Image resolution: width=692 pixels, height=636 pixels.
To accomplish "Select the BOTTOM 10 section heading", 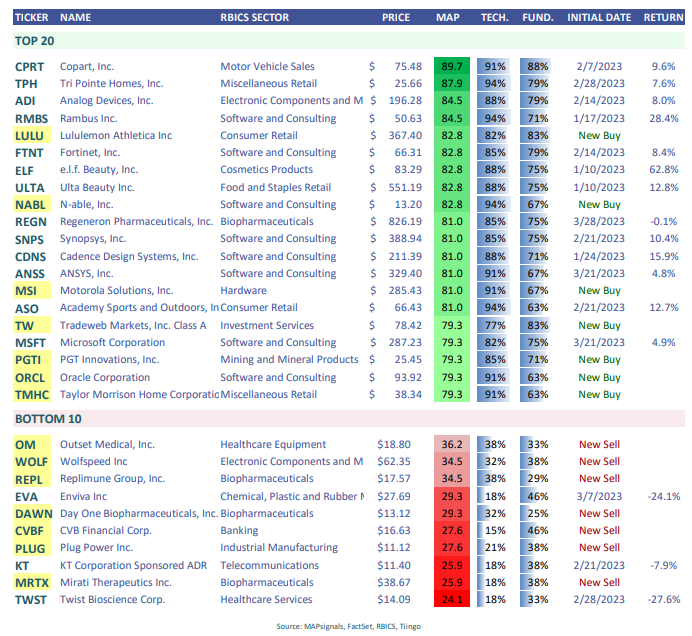I will 48,419.
